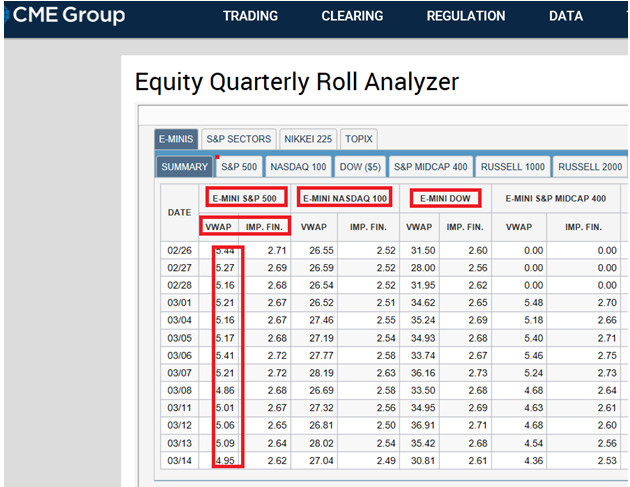Select the 02/27 date cell
The image size is (630, 487).
[x=179, y=268]
